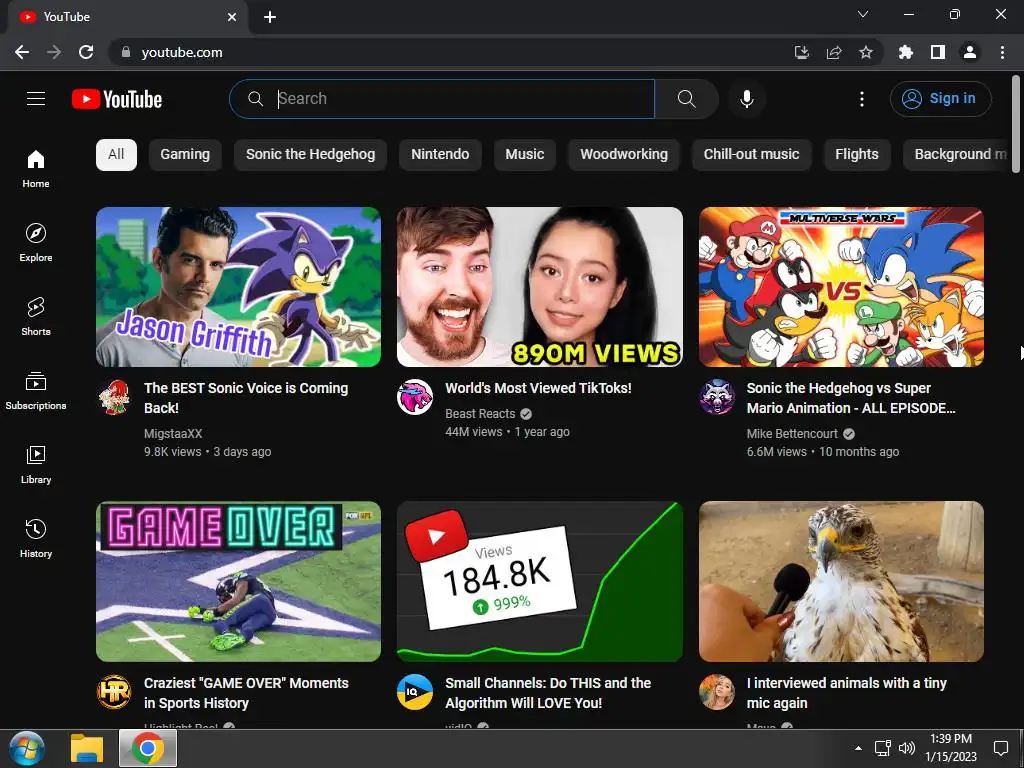Open a new browser tab with plus button
This screenshot has width=1024, height=768.
pyautogui.click(x=270, y=17)
